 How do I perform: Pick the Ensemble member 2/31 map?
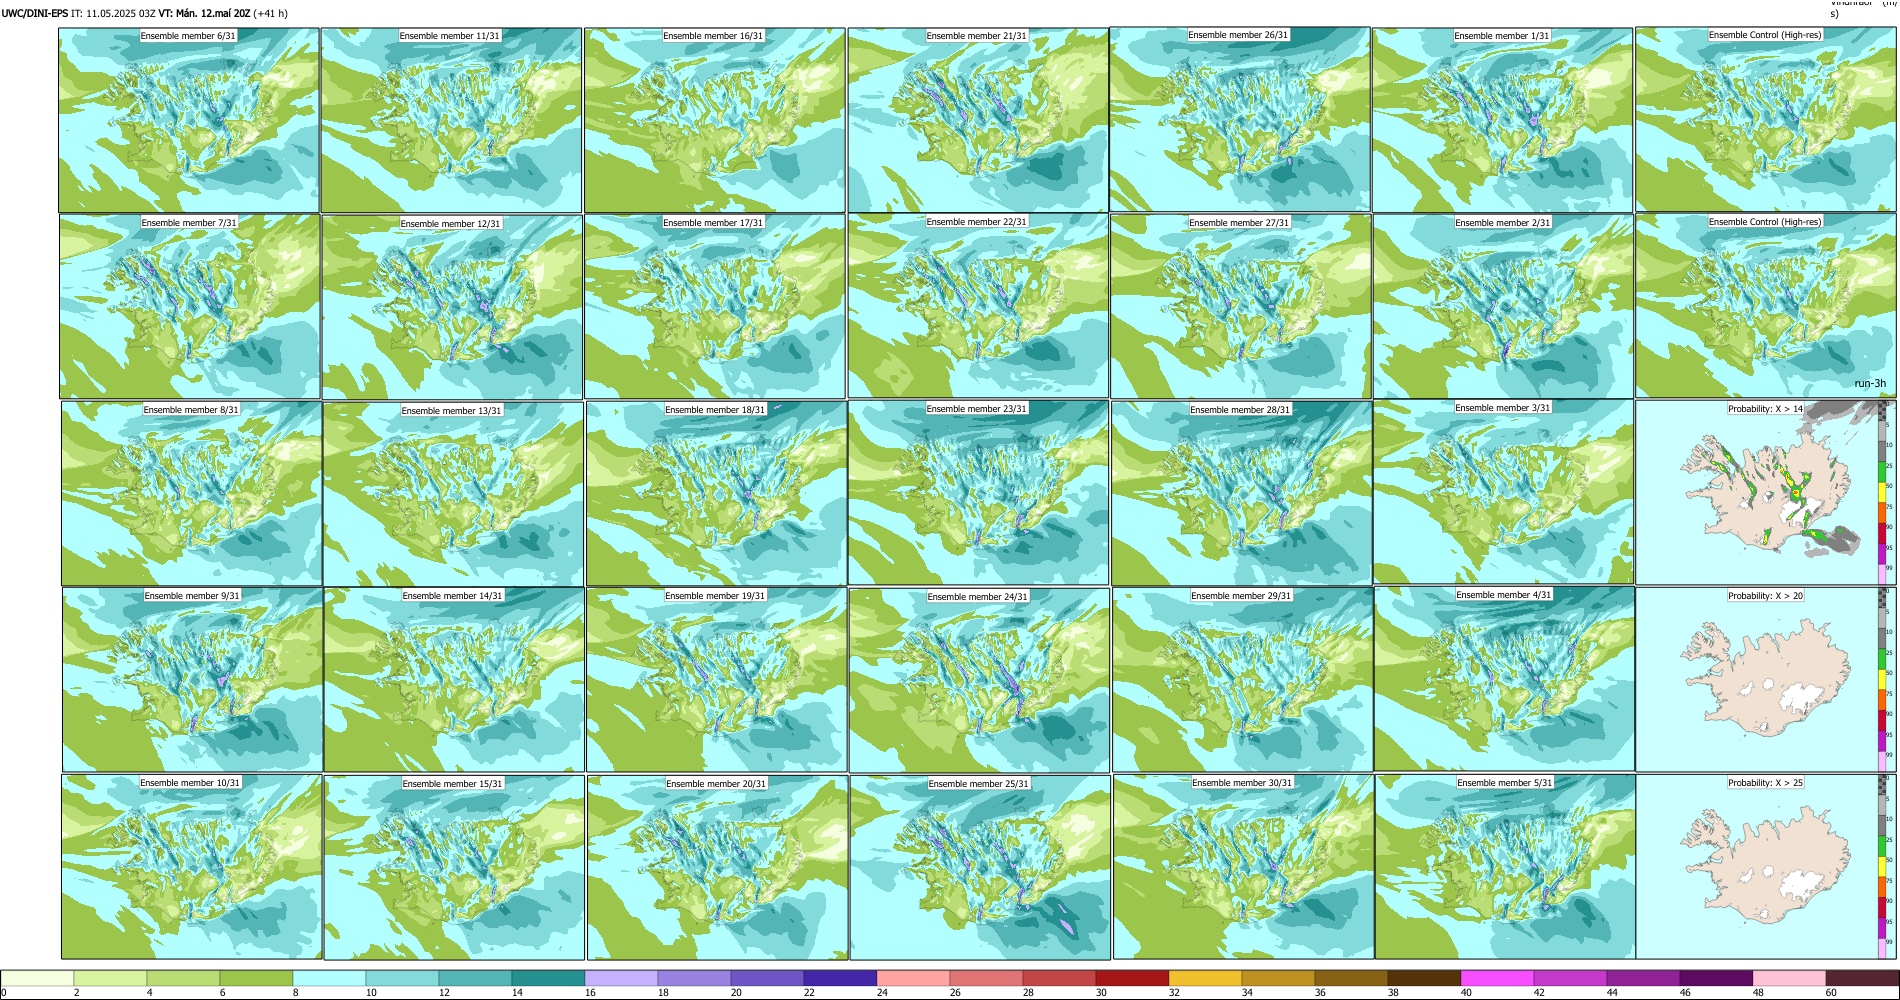coord(1504,307)
